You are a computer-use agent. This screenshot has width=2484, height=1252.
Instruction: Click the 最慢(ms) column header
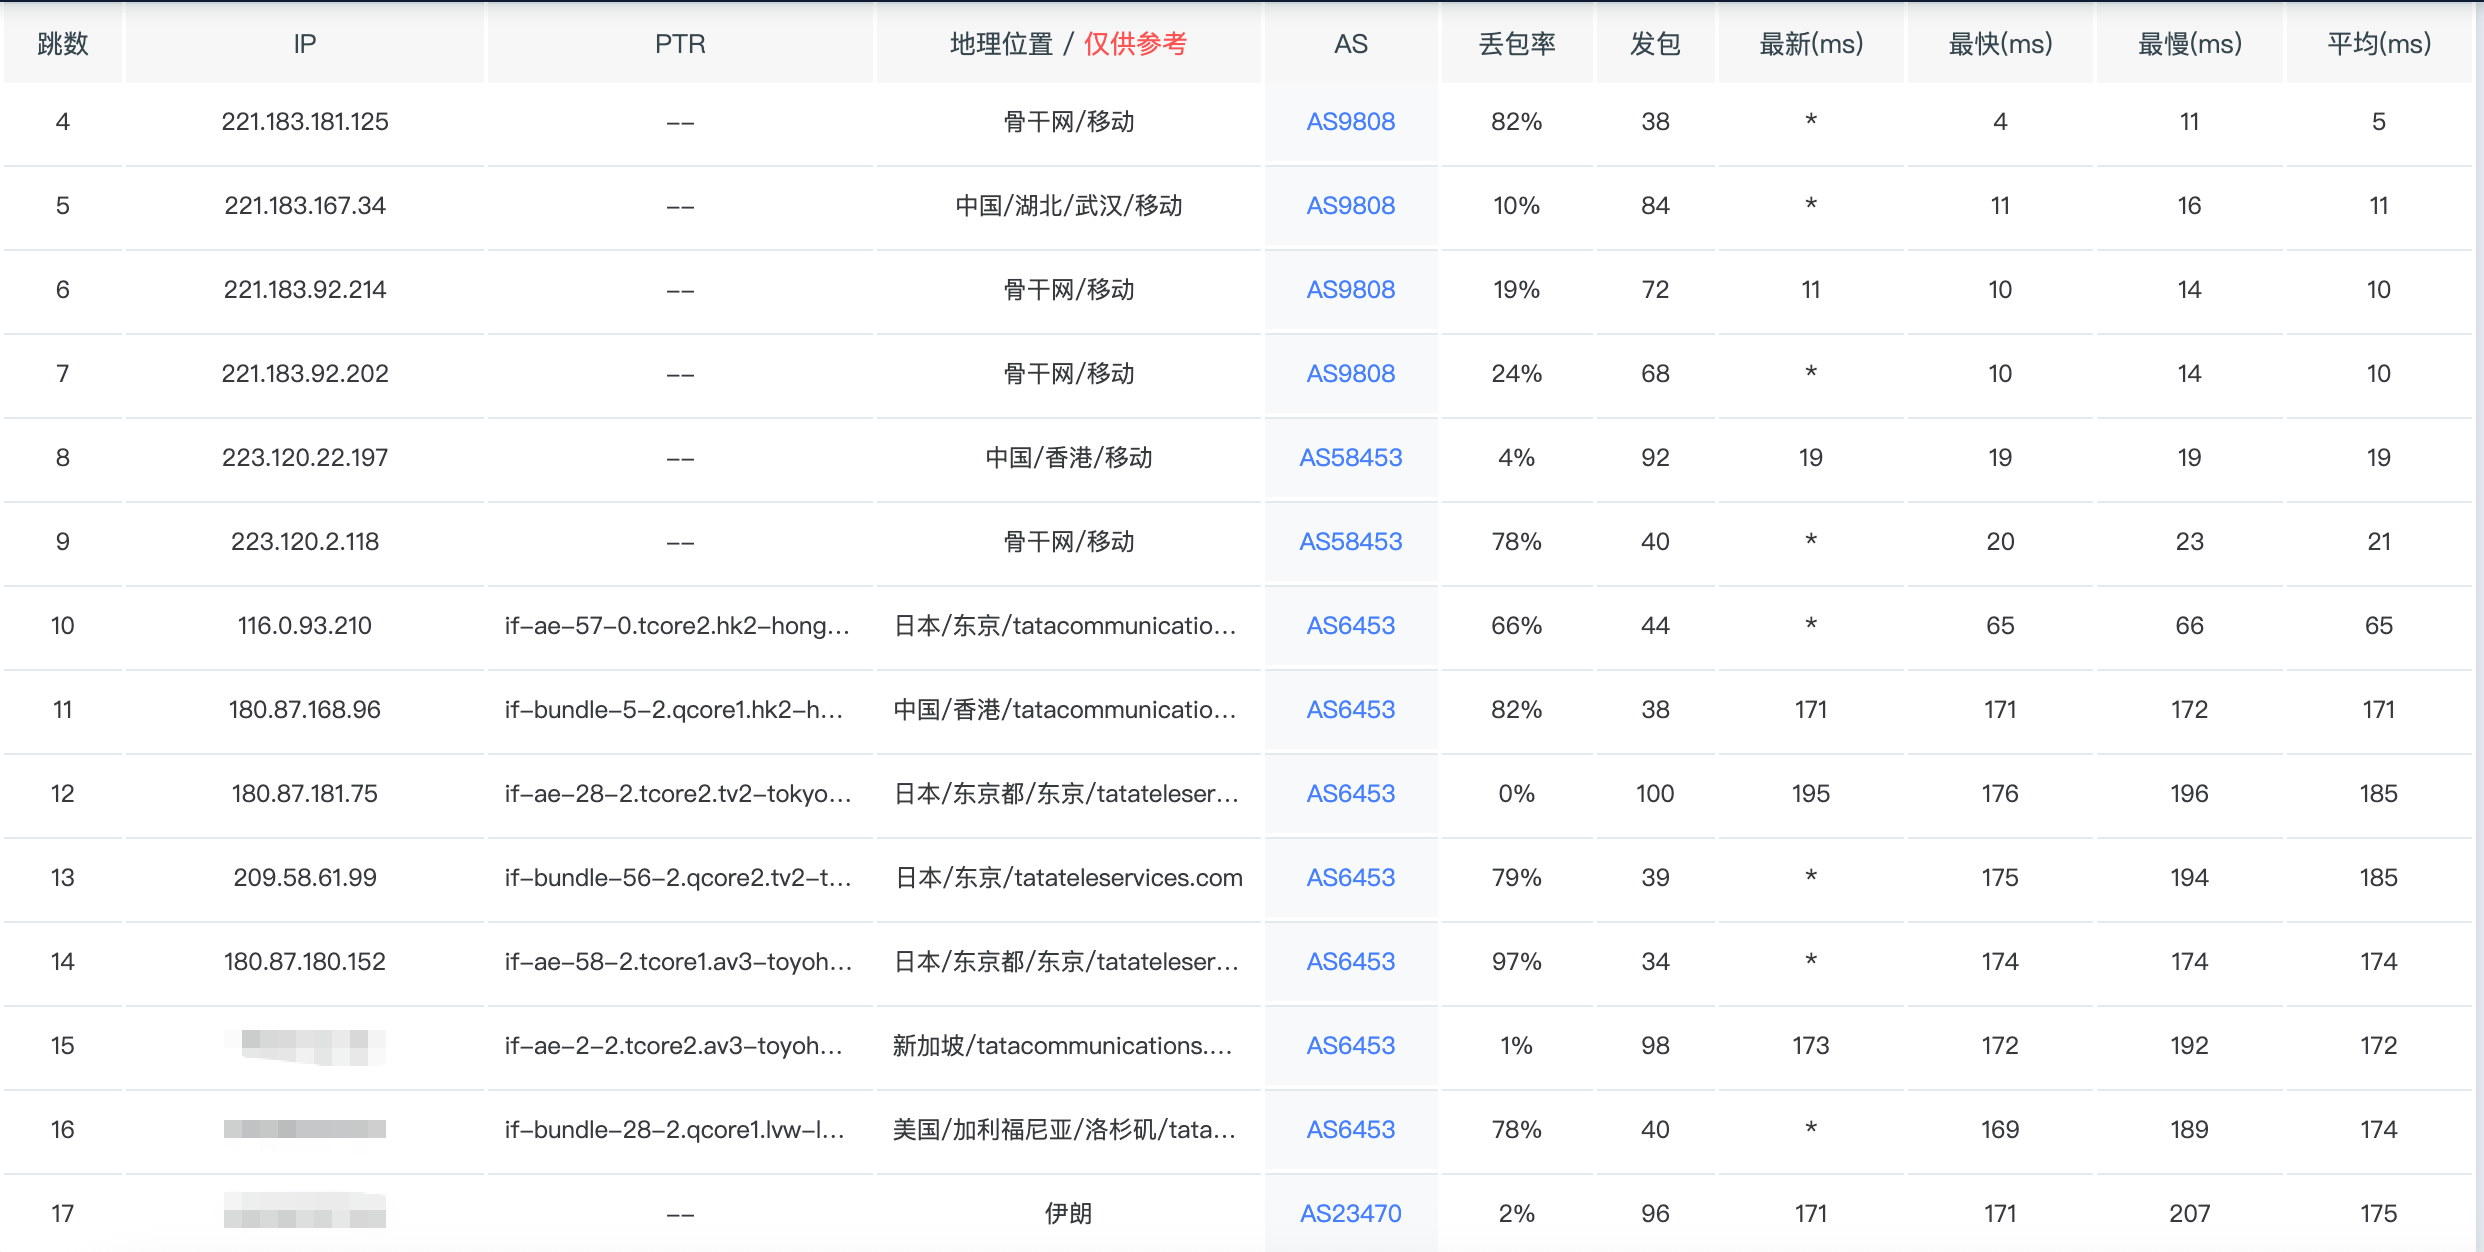pyautogui.click(x=2189, y=44)
